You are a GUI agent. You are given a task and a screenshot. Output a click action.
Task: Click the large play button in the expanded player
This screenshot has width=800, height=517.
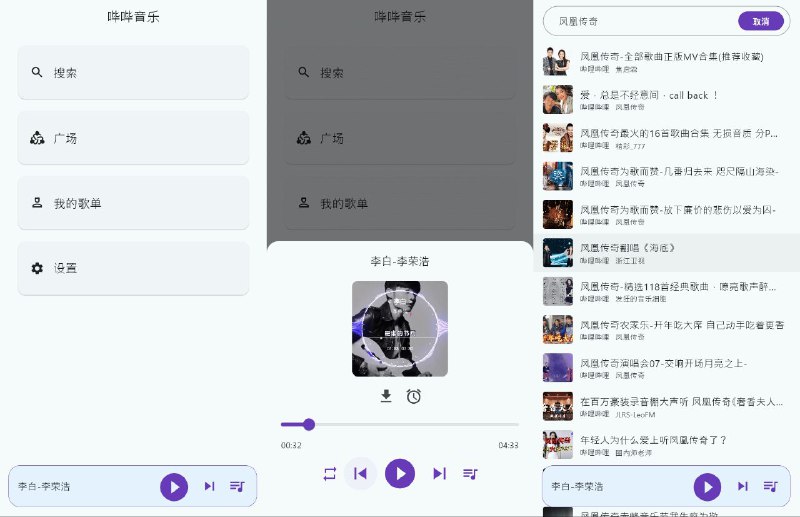click(x=399, y=474)
